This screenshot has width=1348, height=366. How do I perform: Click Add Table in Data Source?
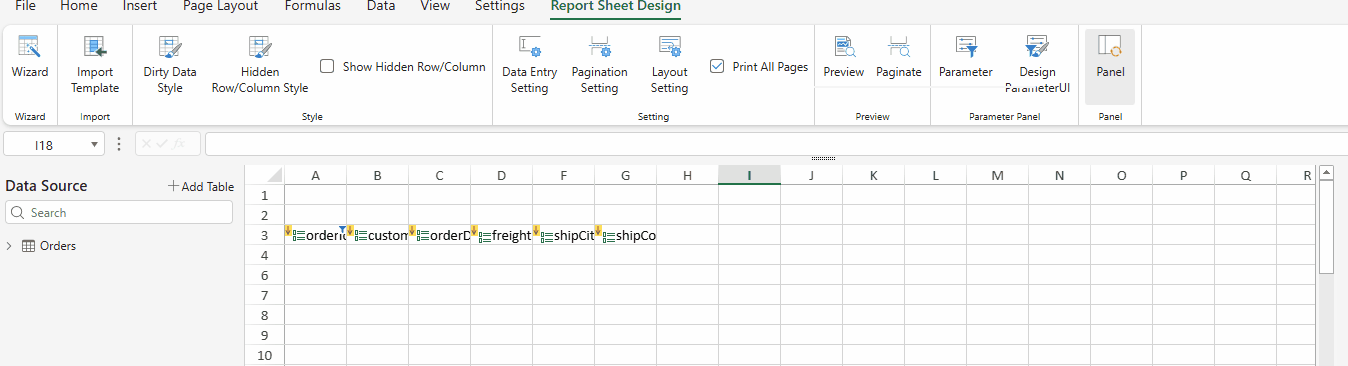pyautogui.click(x=201, y=186)
